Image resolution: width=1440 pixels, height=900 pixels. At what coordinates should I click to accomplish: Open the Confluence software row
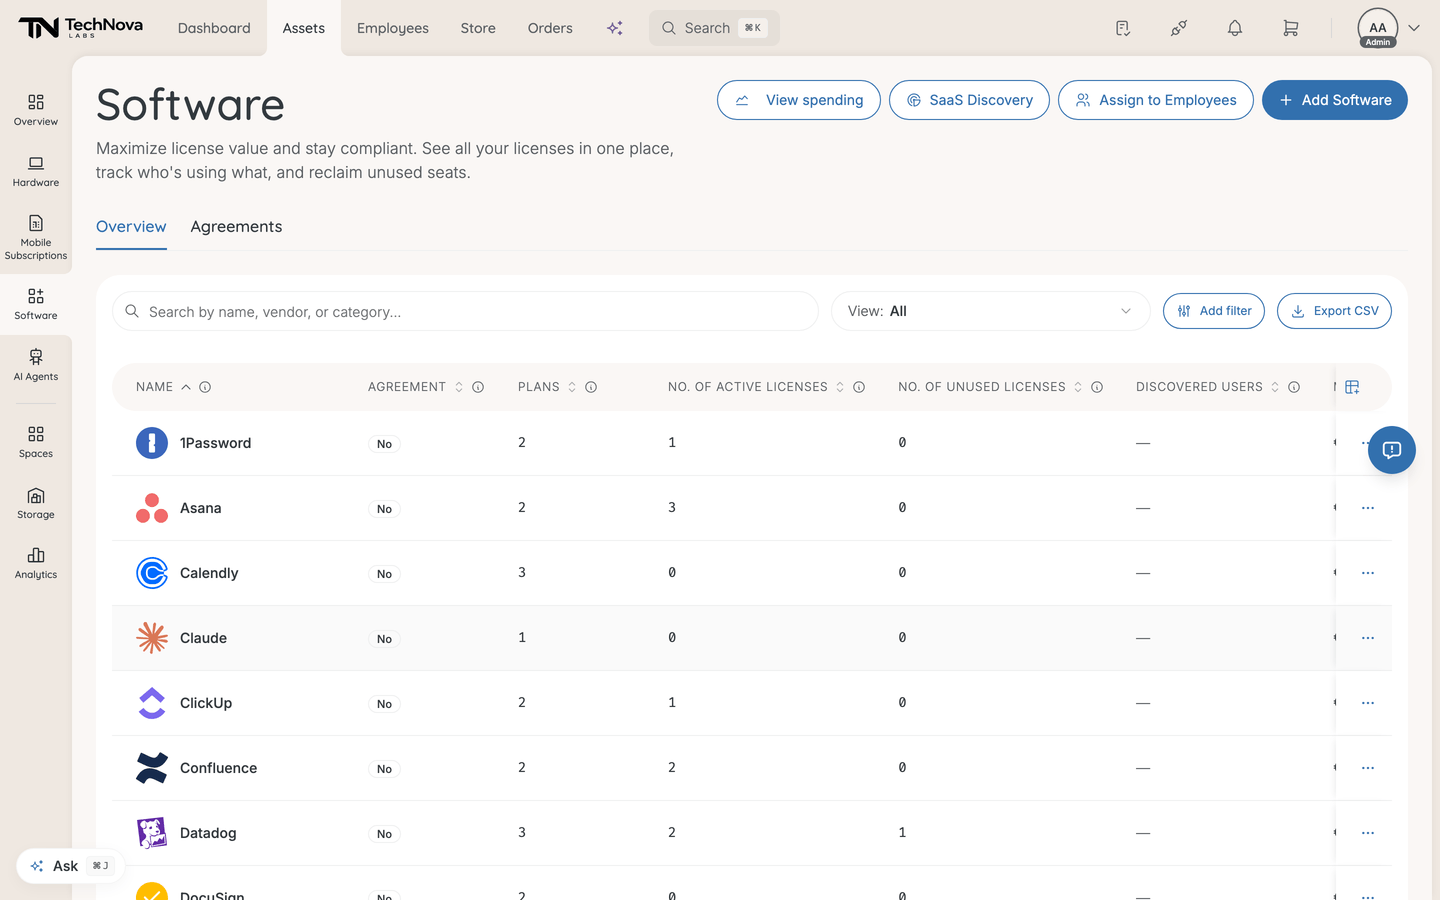[752, 768]
